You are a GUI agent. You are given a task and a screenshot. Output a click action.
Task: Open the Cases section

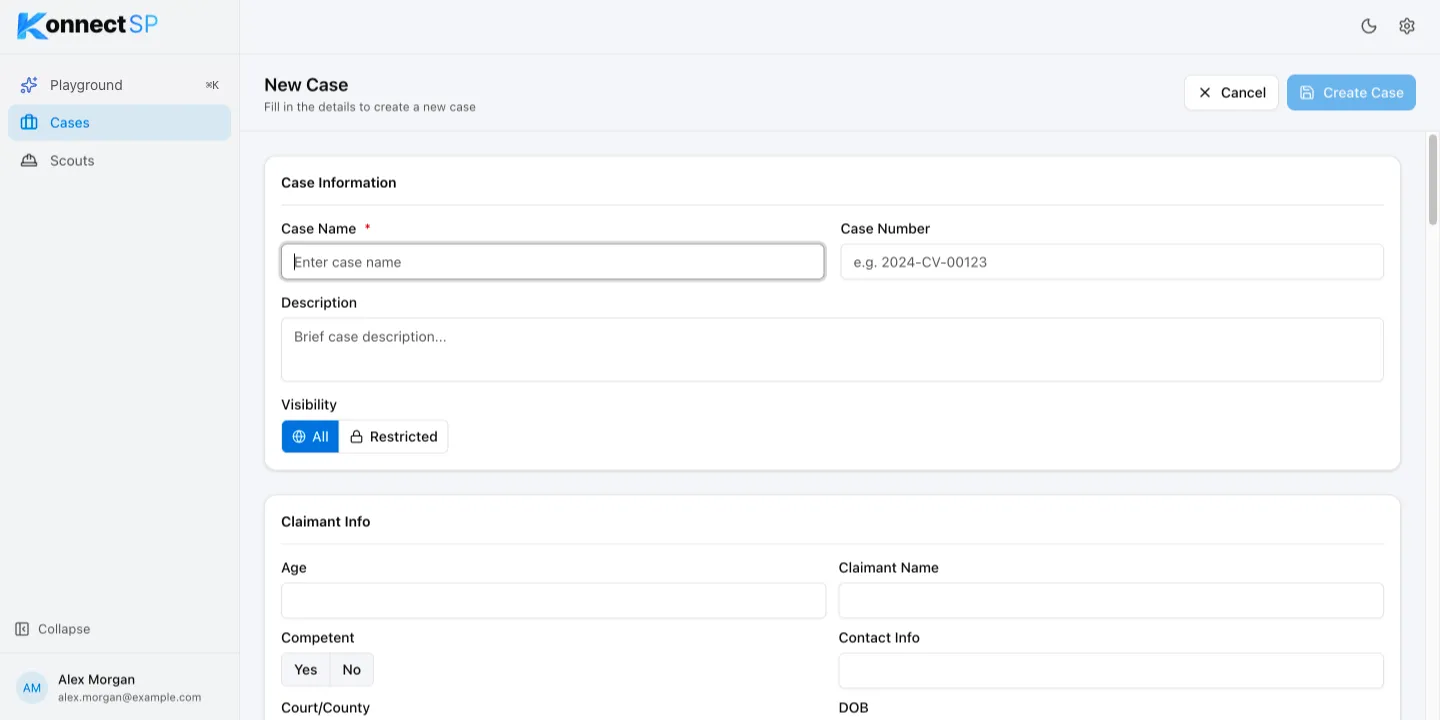pyautogui.click(x=119, y=123)
